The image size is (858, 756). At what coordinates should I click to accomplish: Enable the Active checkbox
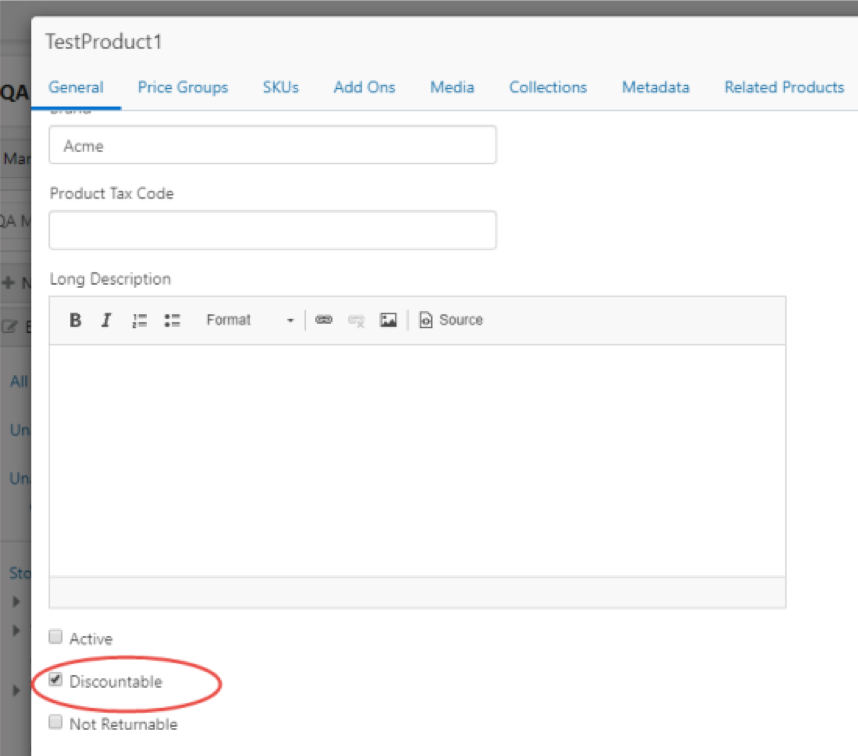56,637
